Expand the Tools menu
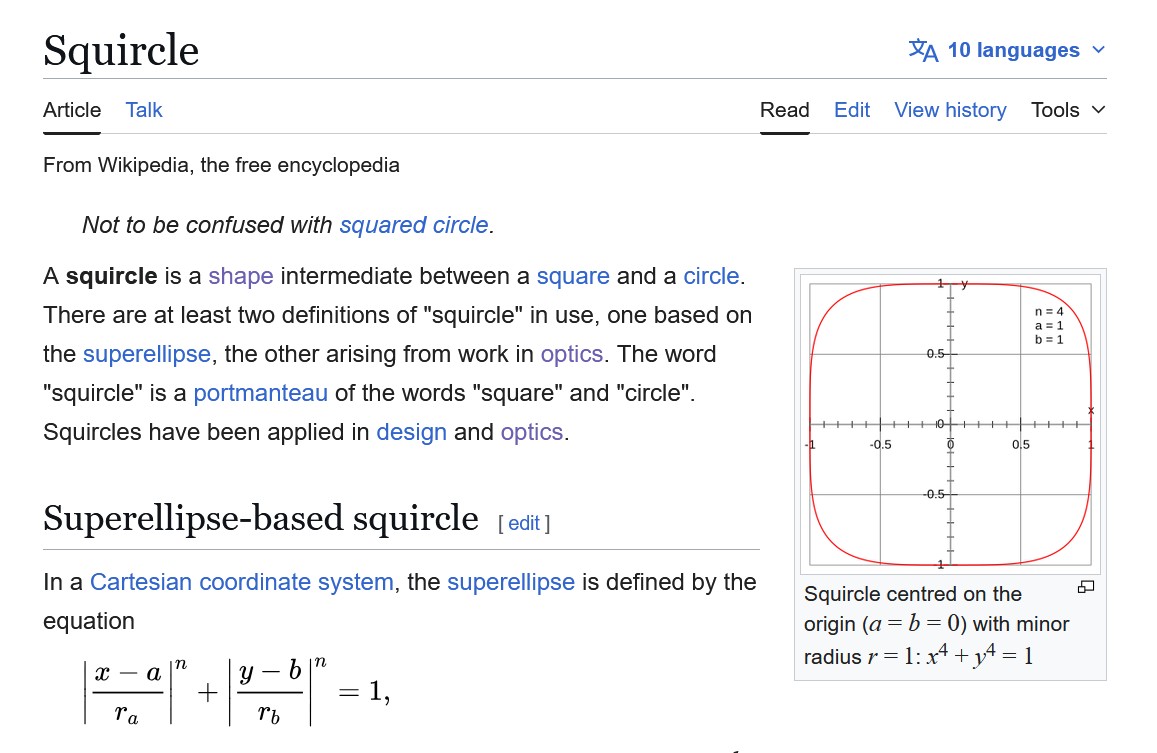Image resolution: width=1157 pixels, height=753 pixels. [x=1068, y=110]
